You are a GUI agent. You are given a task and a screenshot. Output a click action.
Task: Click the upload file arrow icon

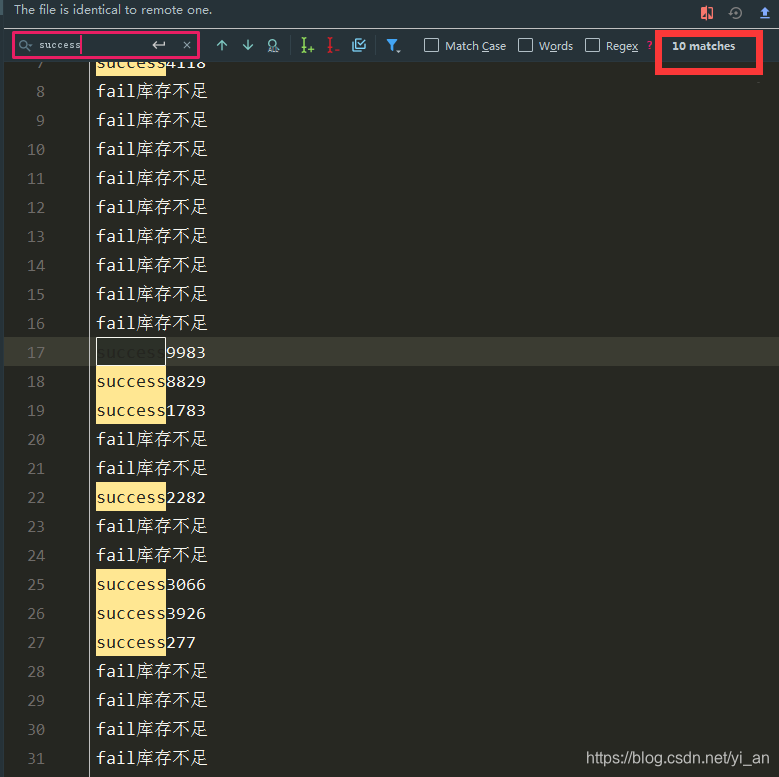click(x=765, y=12)
